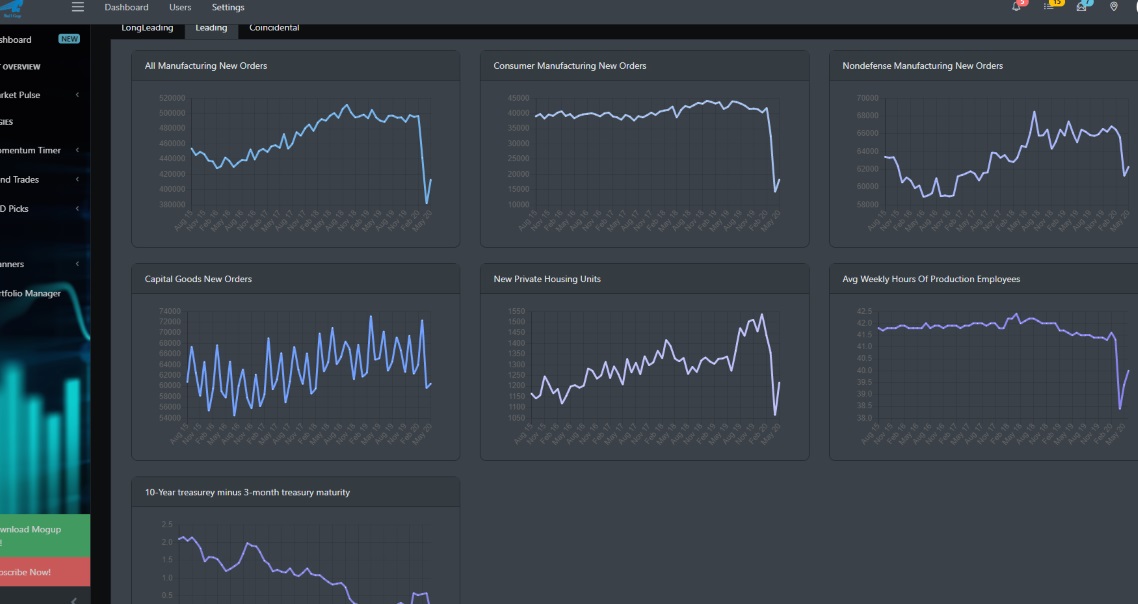Switch to the Coincidental tab

coord(274,28)
